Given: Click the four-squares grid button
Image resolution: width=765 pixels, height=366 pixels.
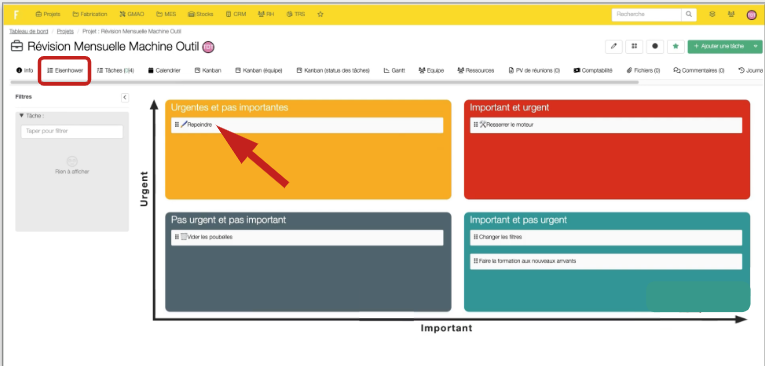Looking at the screenshot, I should point(634,46).
